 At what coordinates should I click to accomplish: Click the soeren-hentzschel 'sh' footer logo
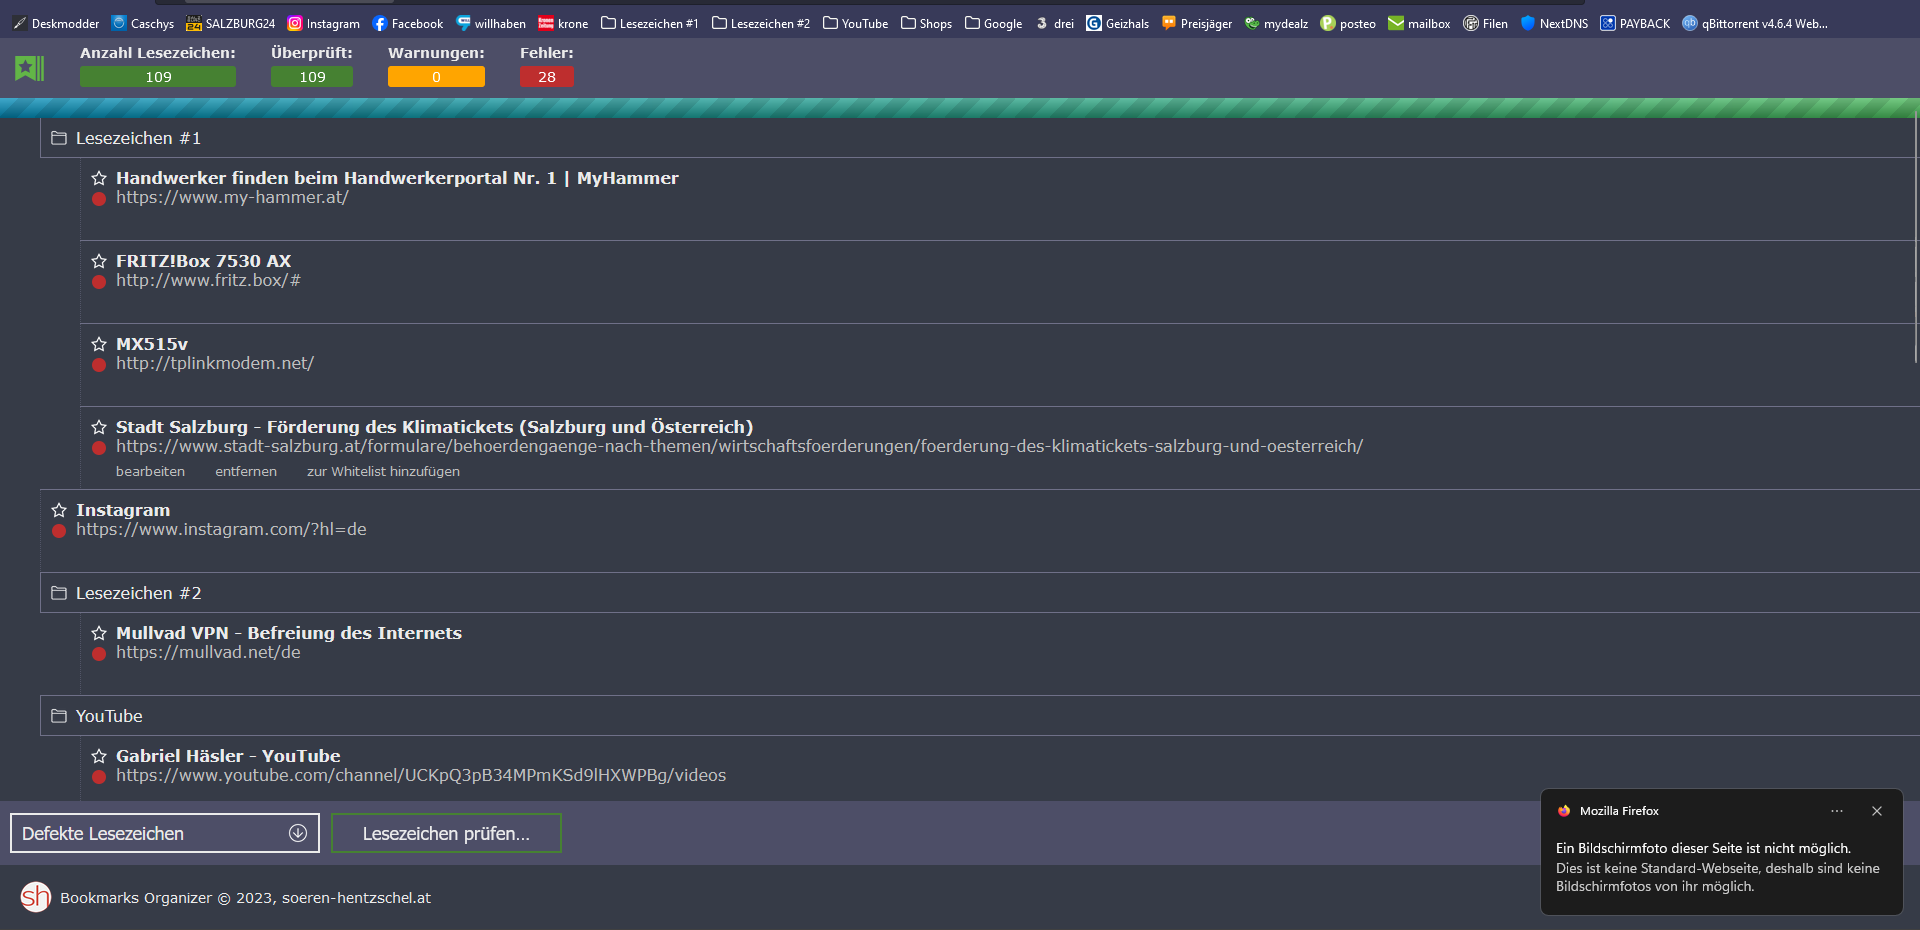point(36,897)
